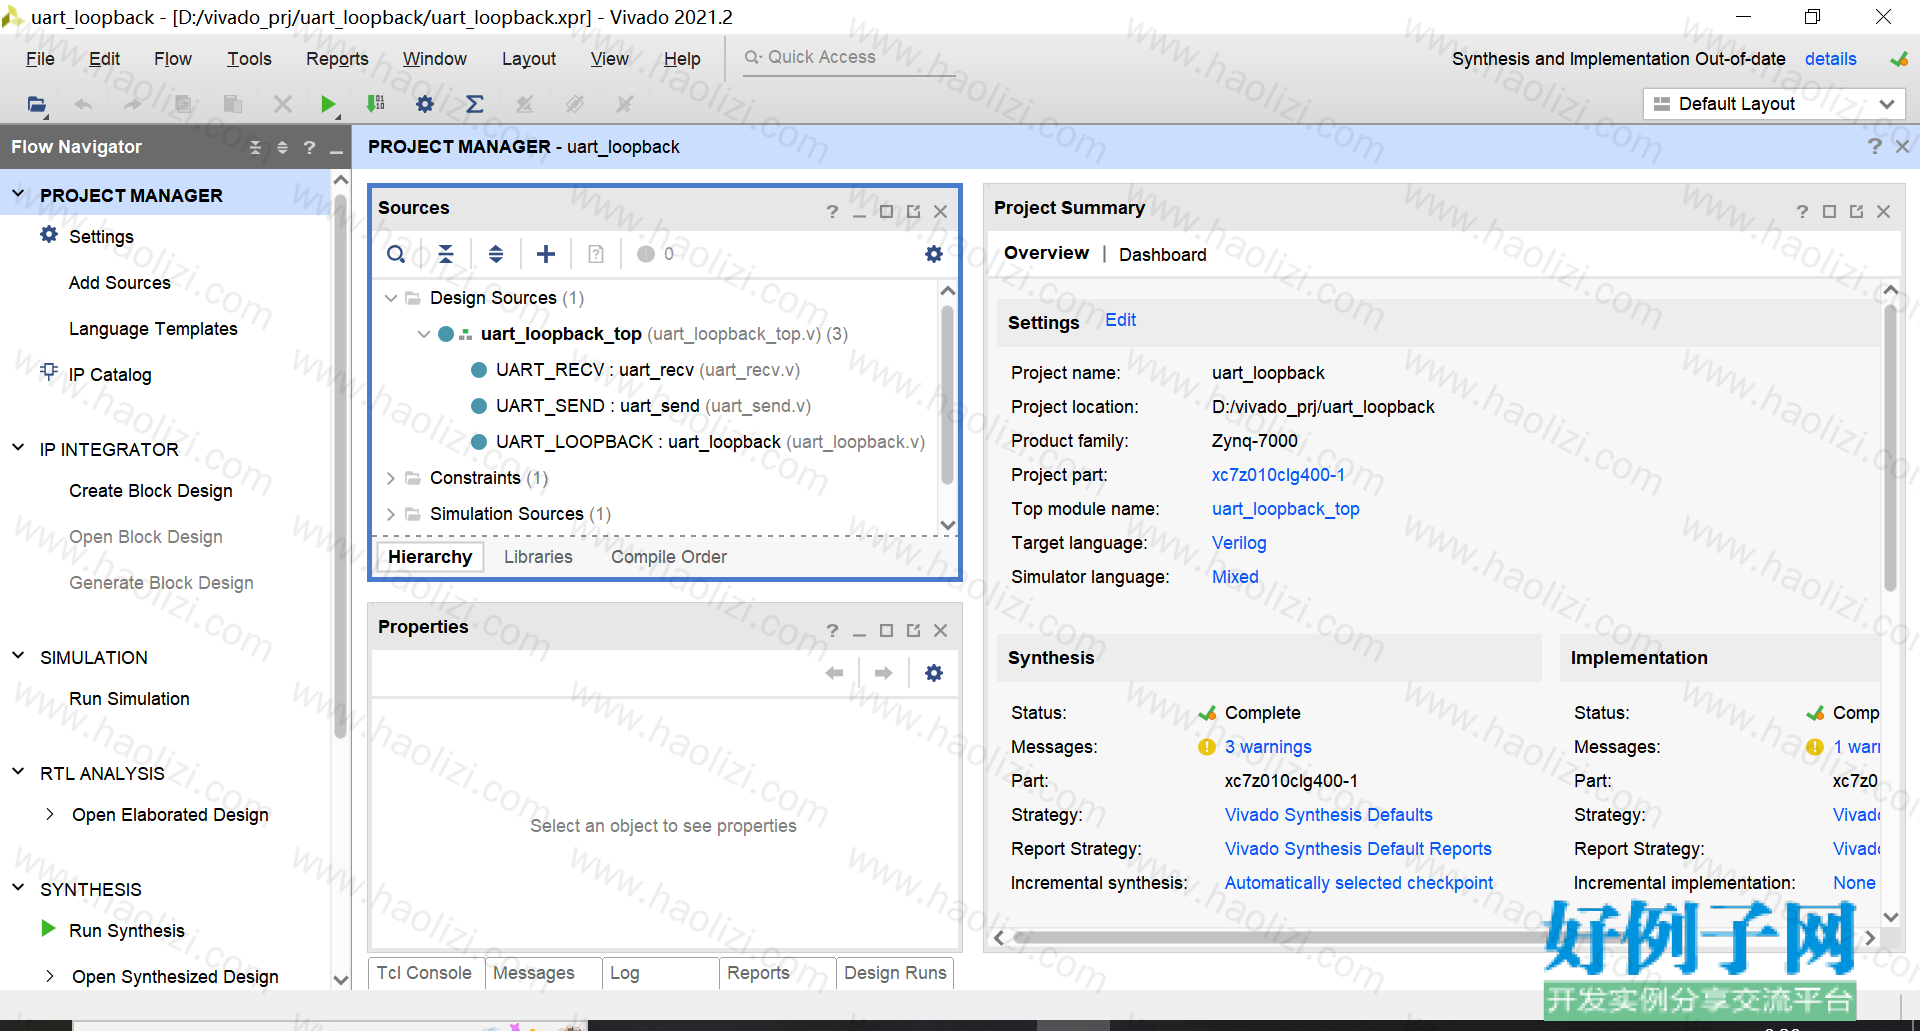Open the Default Layout dropdown
Image resolution: width=1920 pixels, height=1031 pixels.
[x=1774, y=104]
